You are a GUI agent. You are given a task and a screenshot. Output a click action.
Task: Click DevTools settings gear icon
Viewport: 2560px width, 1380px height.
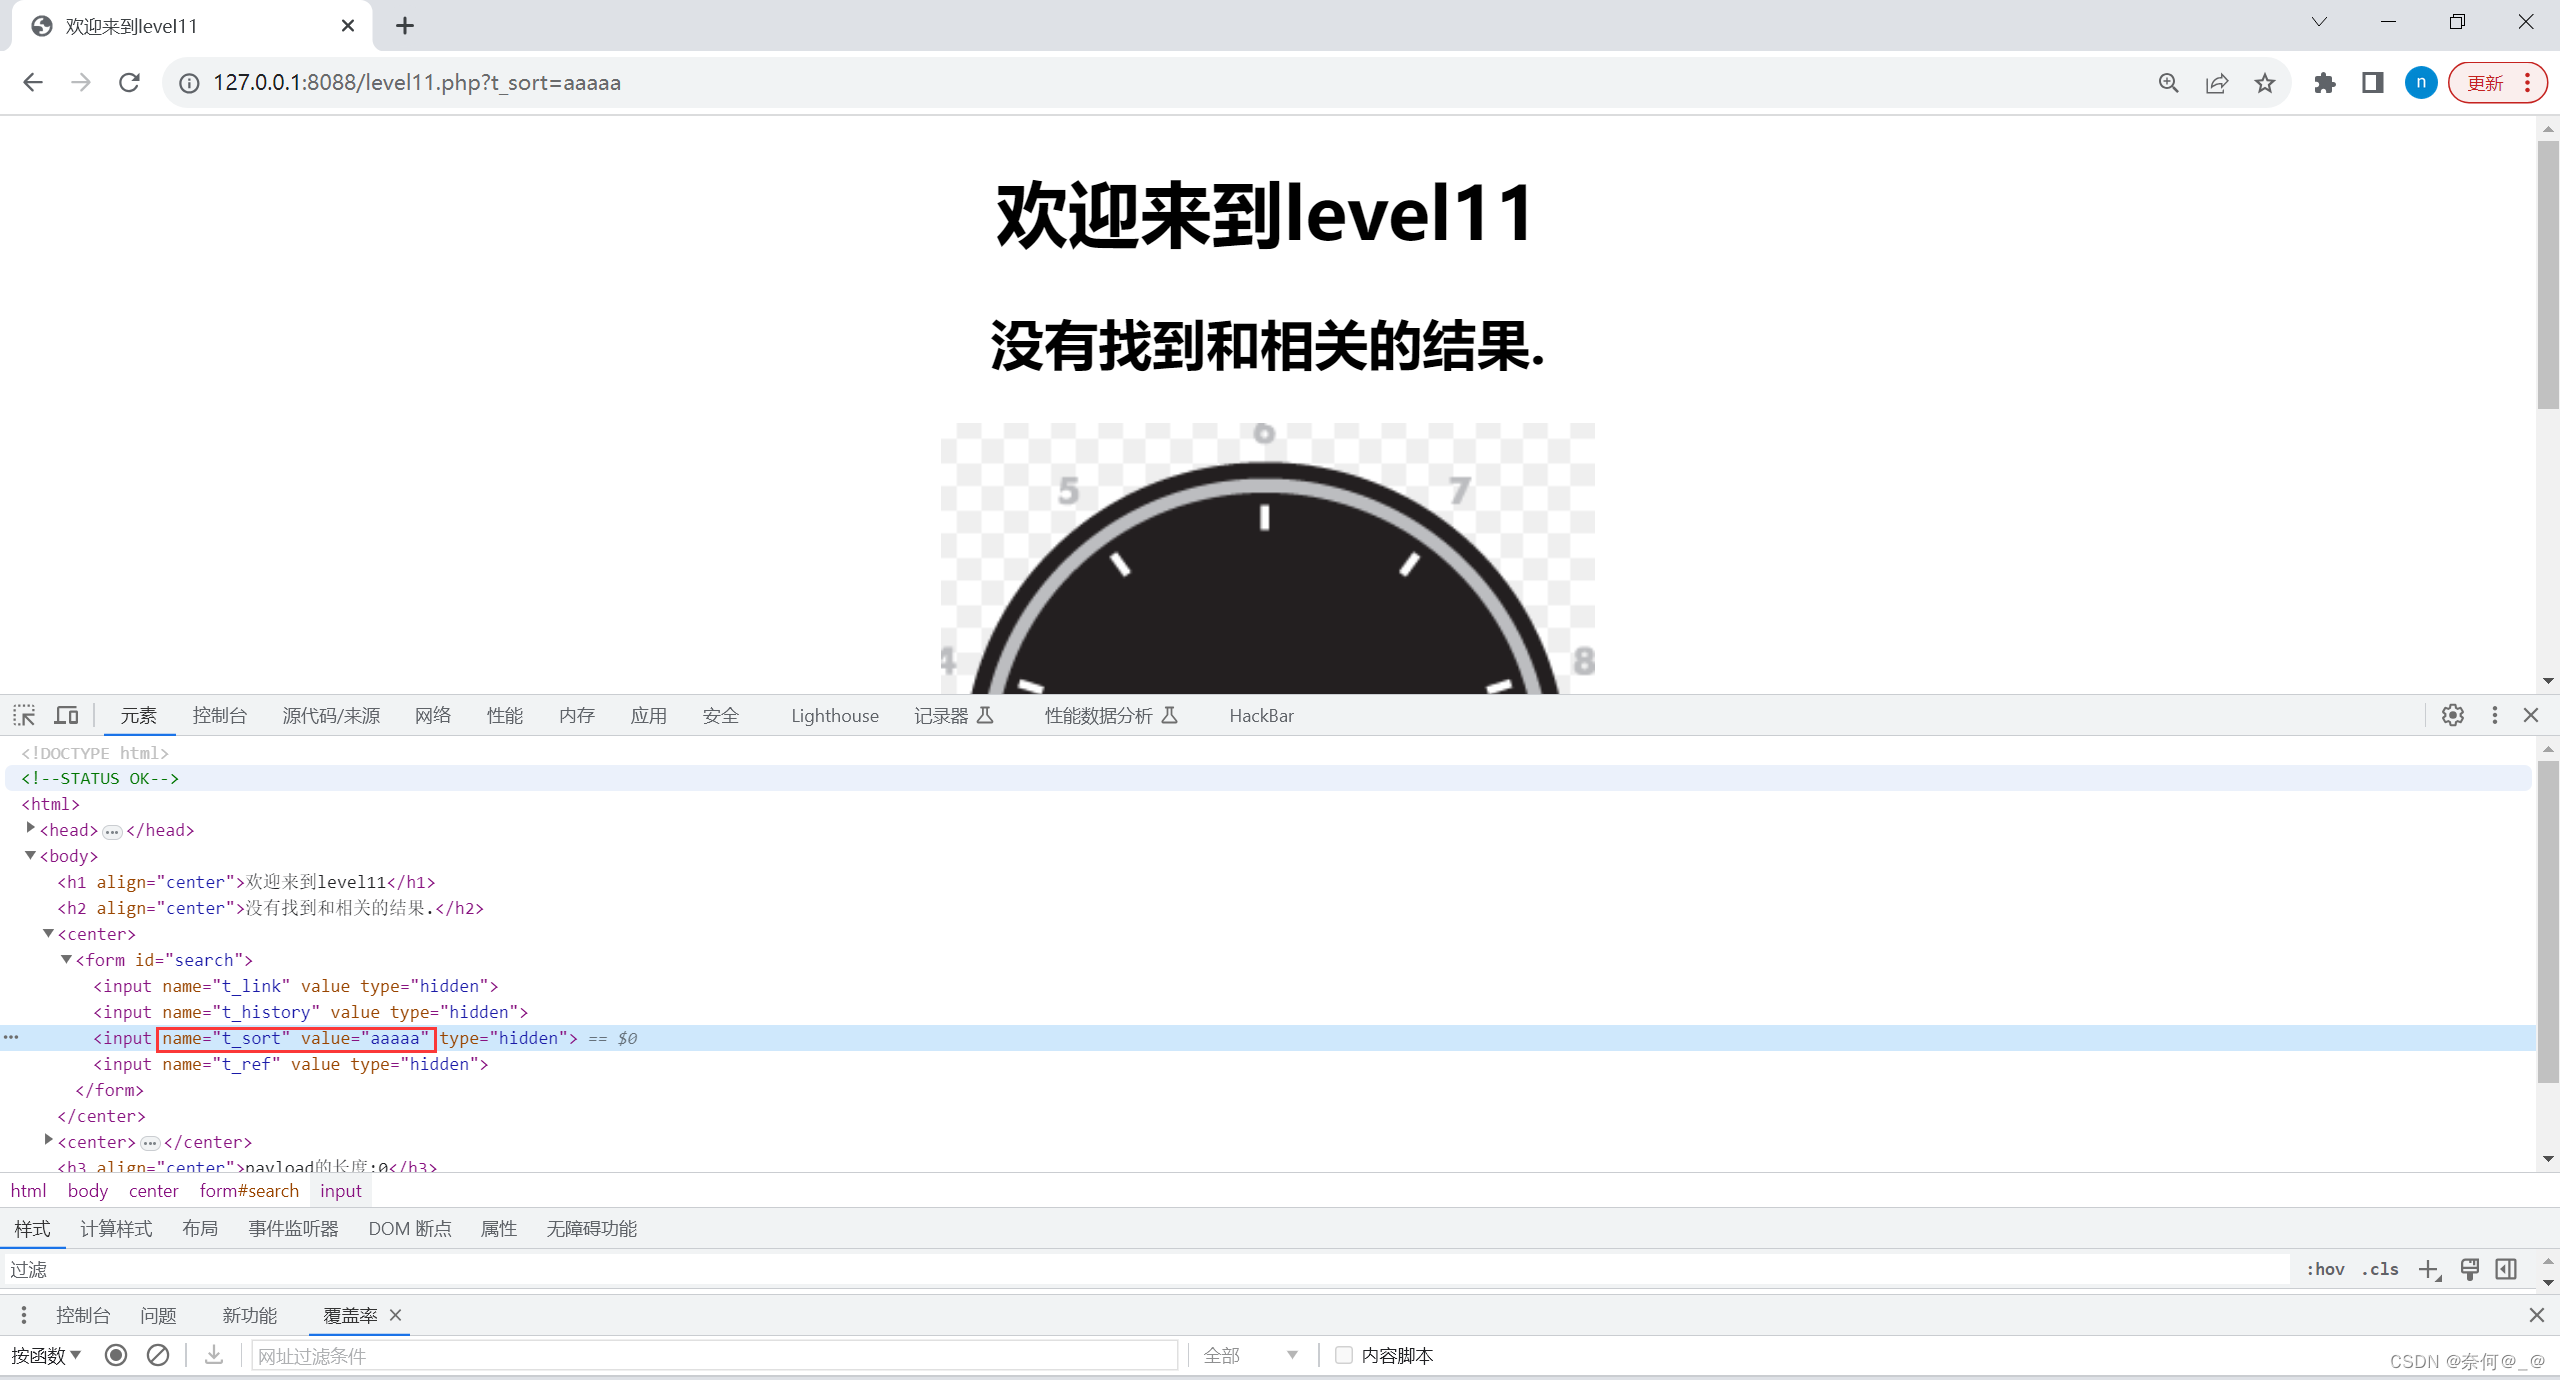click(2453, 714)
